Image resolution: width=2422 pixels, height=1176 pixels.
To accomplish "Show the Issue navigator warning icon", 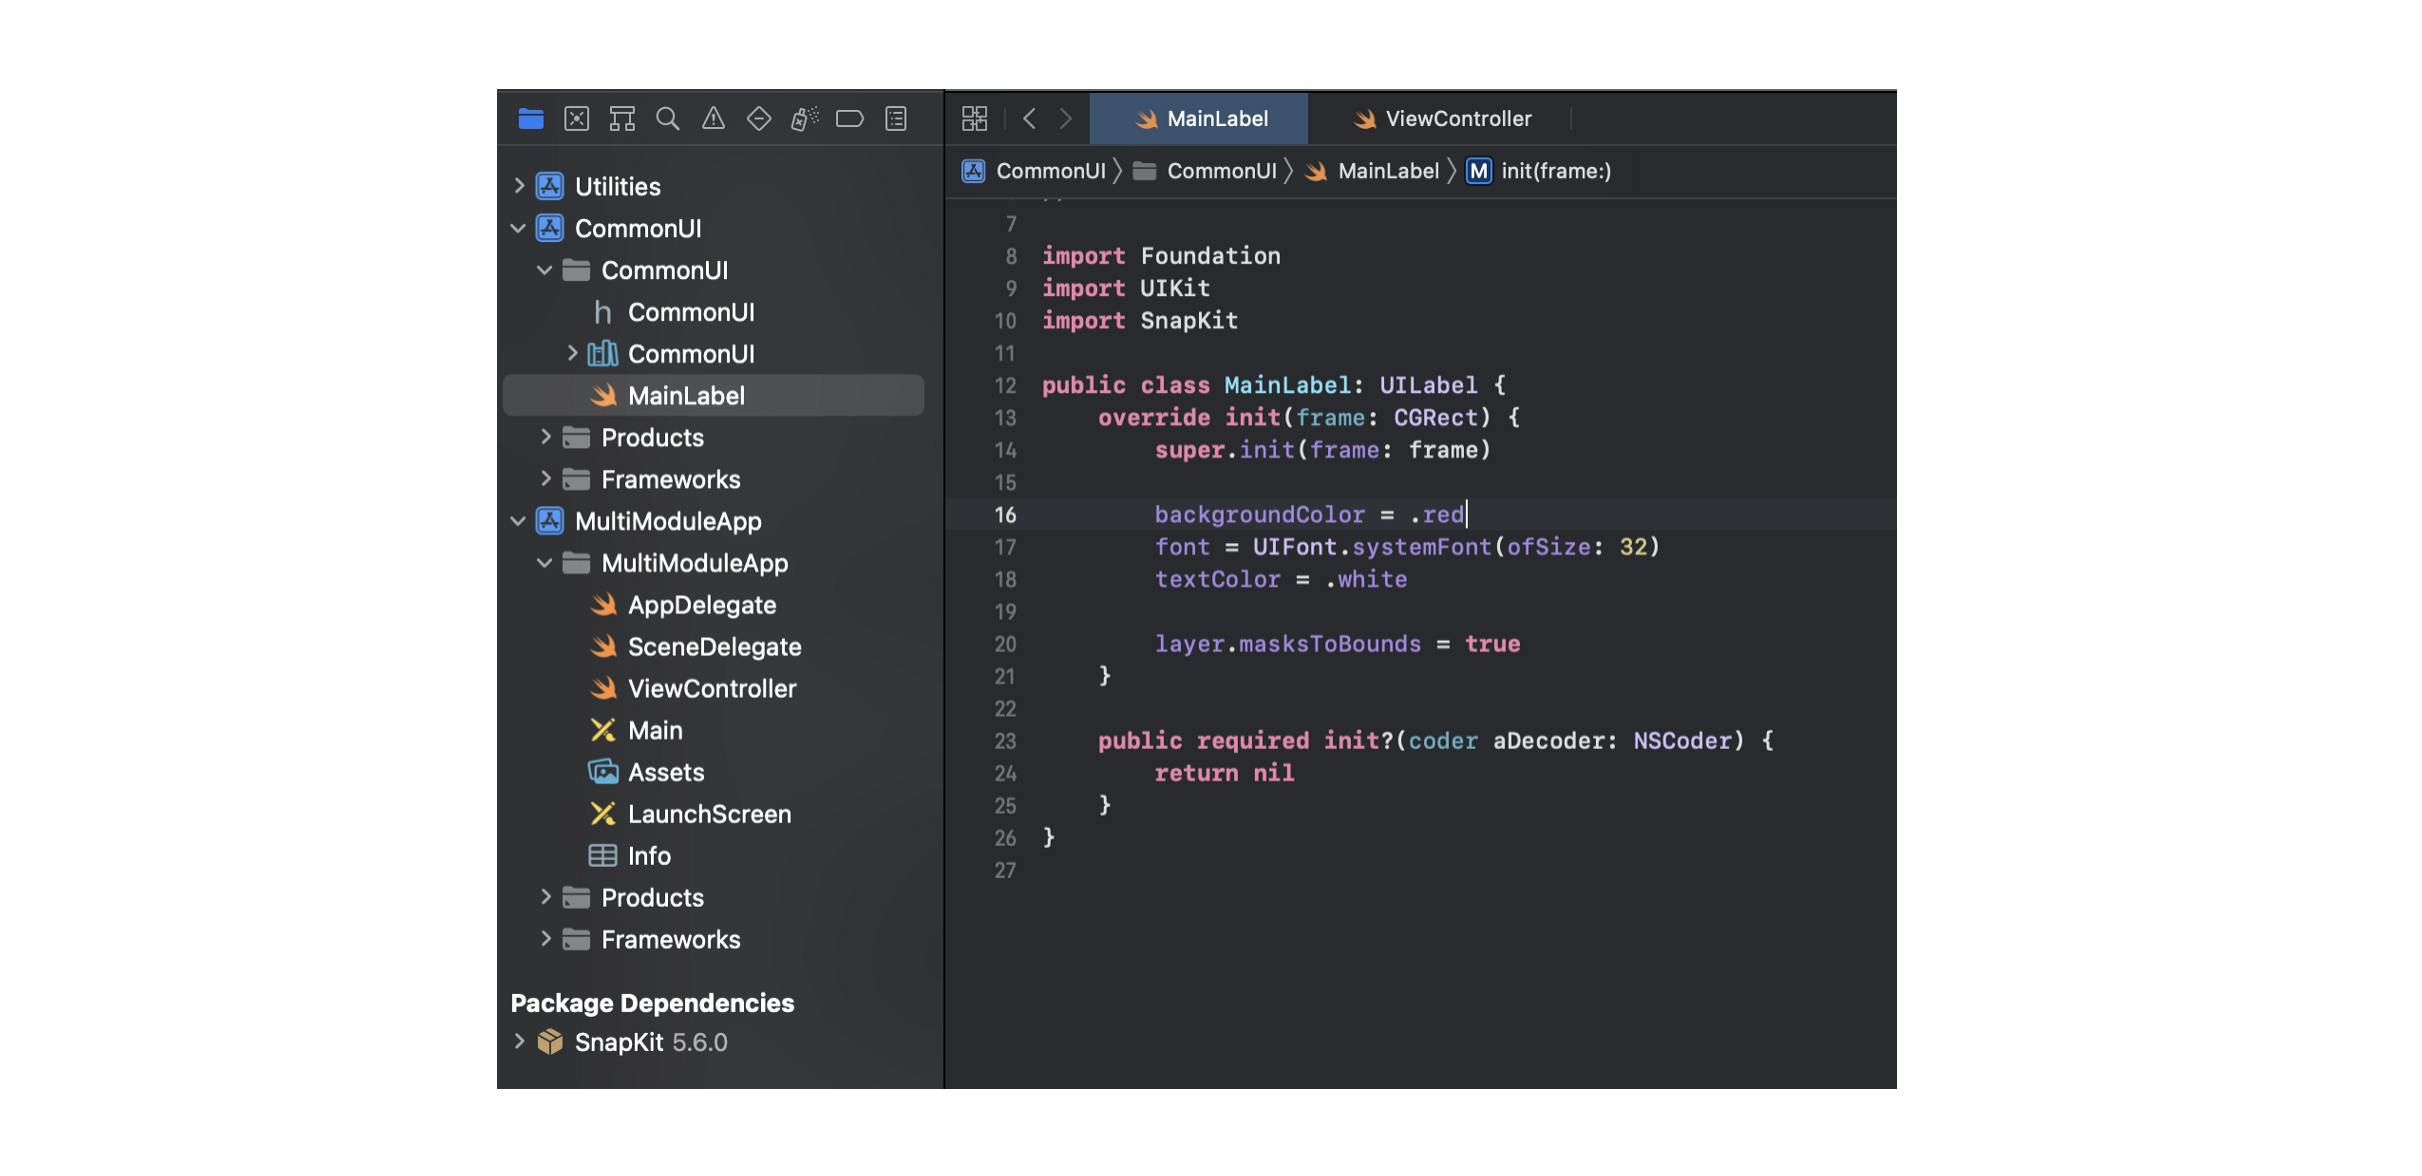I will point(713,118).
